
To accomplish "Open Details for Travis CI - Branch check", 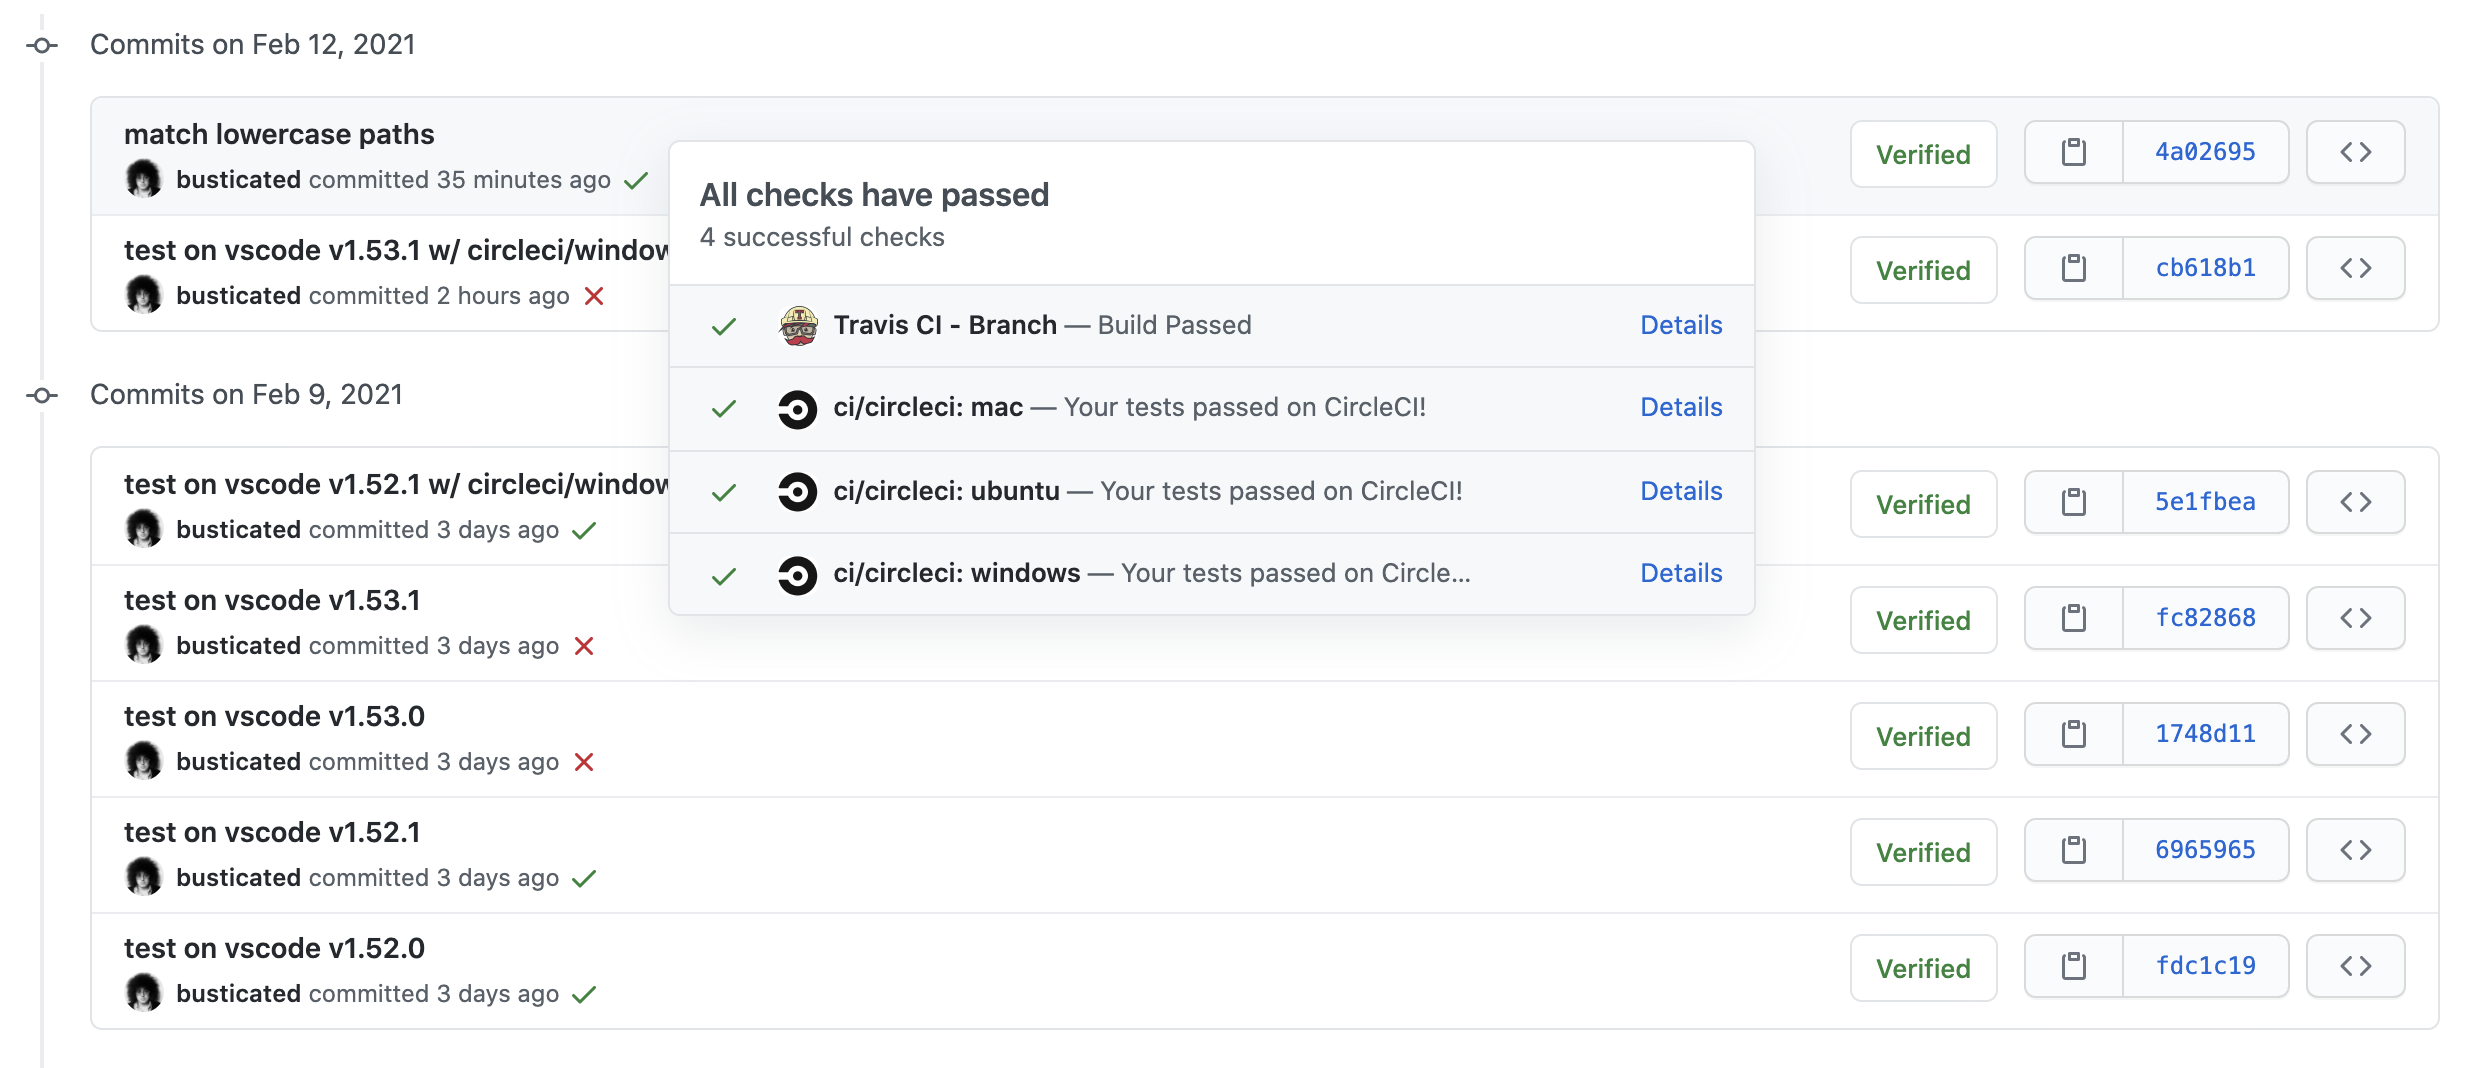I will point(1680,325).
